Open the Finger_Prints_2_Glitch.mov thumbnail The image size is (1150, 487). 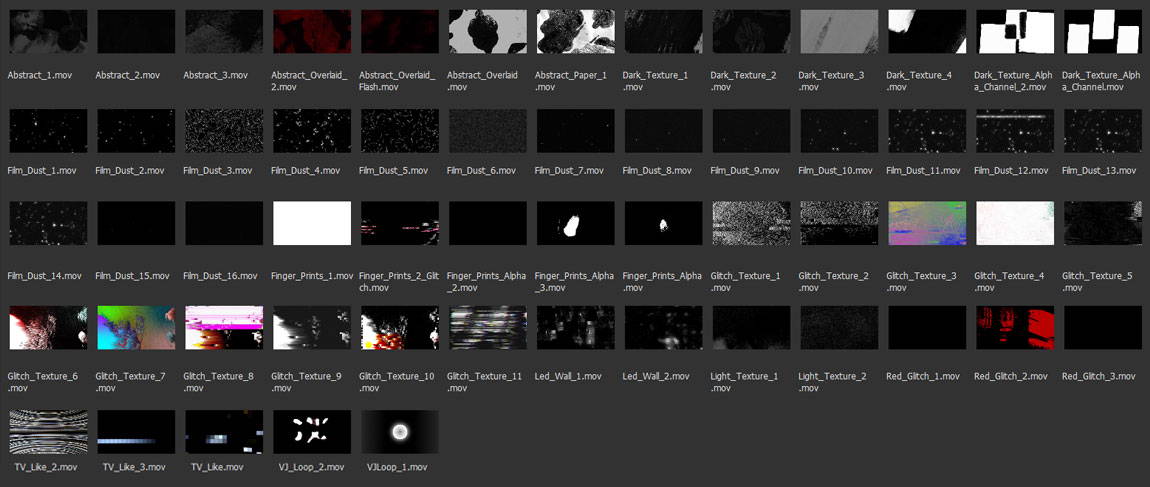pos(400,223)
